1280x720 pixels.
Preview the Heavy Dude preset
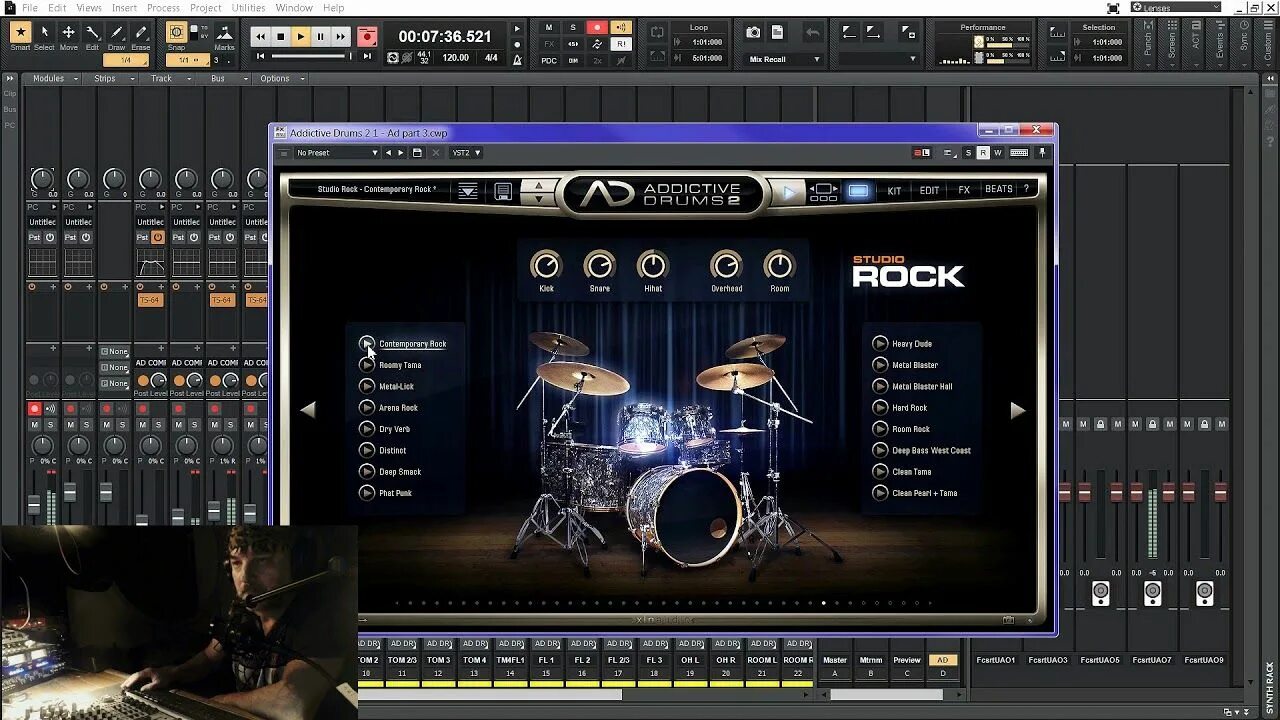(x=880, y=343)
